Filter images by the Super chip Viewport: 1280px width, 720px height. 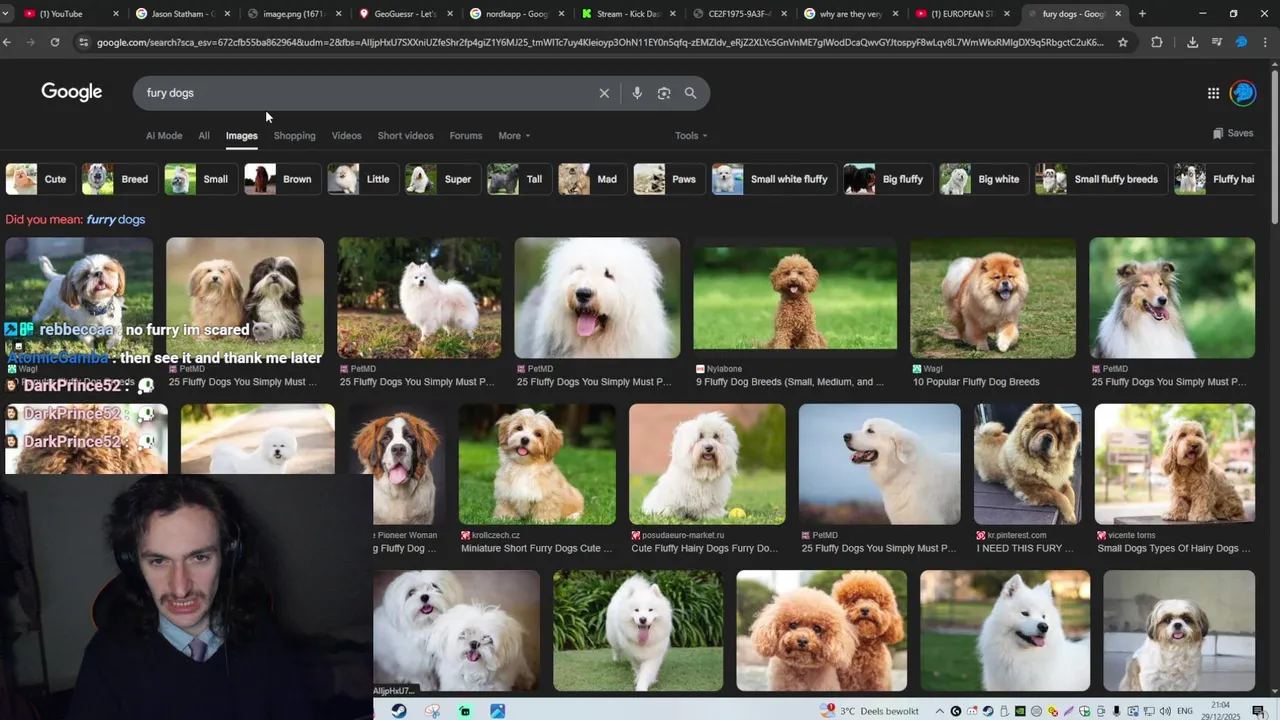coord(441,179)
